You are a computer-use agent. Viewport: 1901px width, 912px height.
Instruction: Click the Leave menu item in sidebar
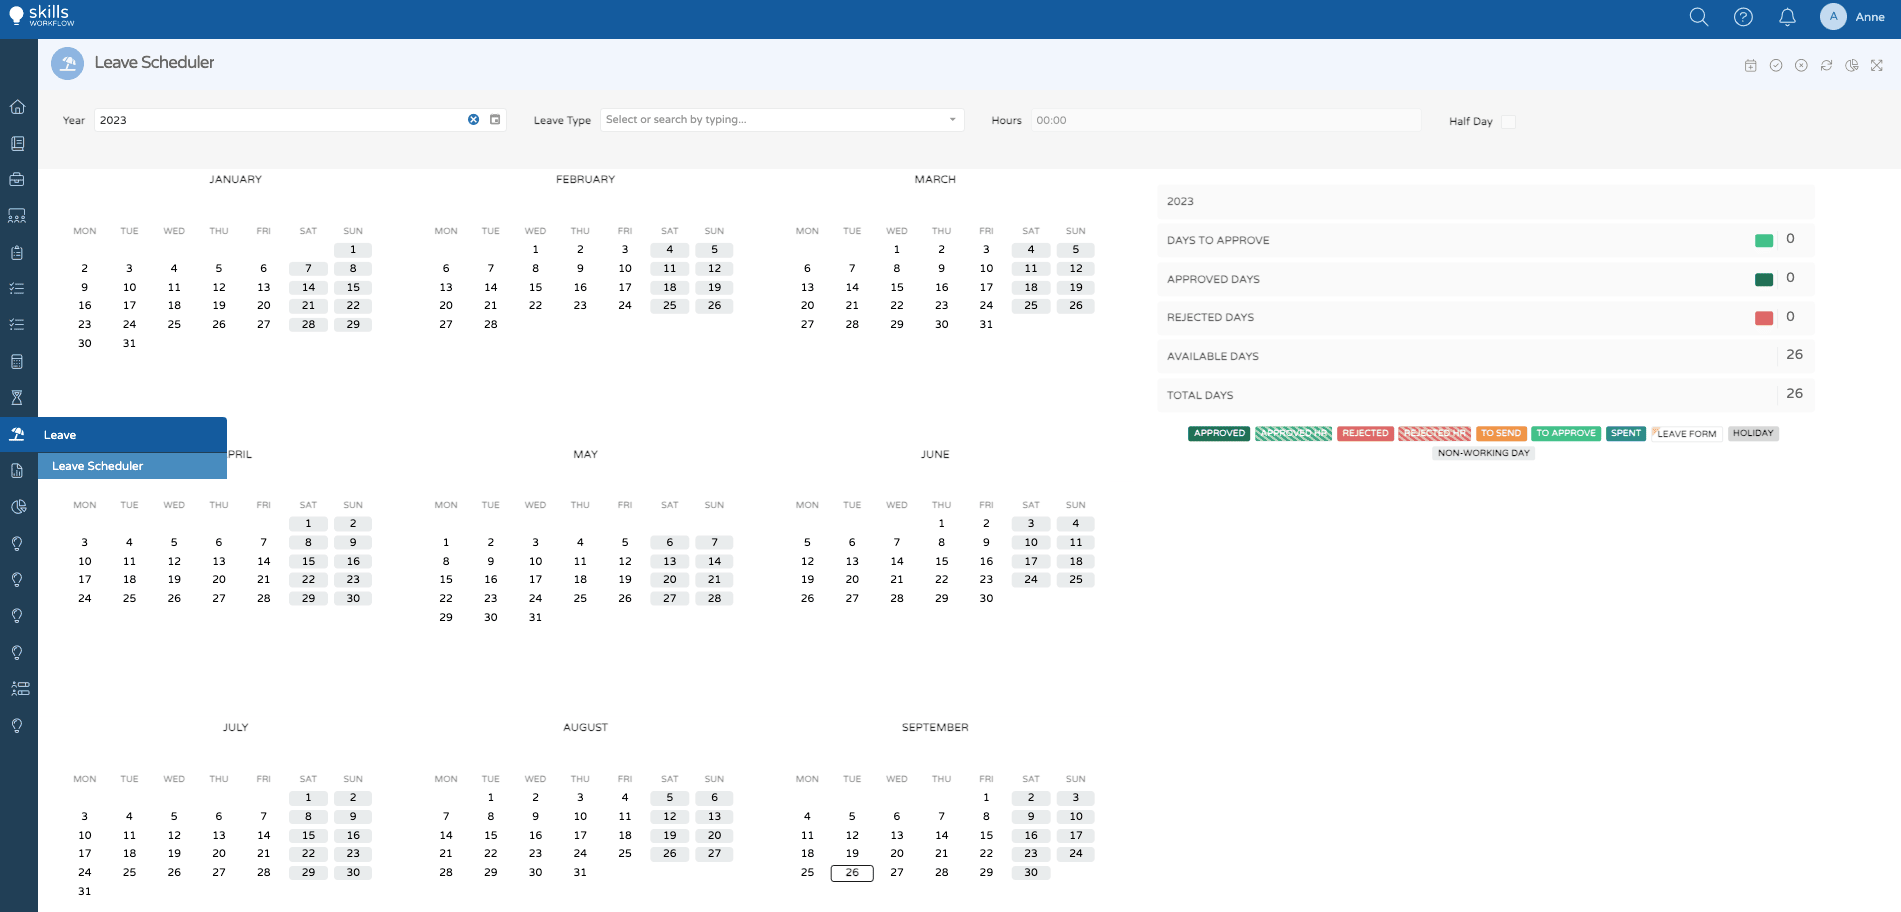coord(132,435)
